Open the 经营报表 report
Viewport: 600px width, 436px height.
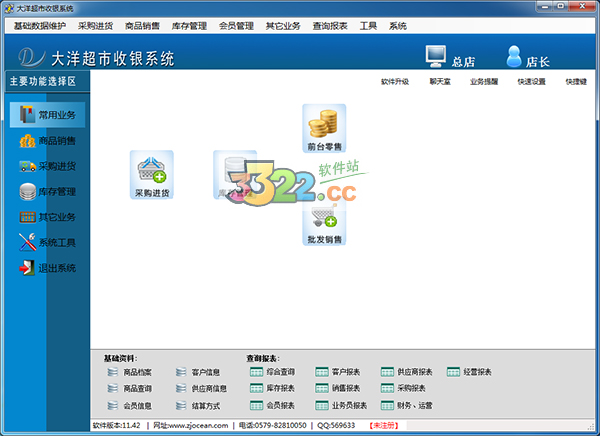[x=469, y=372]
